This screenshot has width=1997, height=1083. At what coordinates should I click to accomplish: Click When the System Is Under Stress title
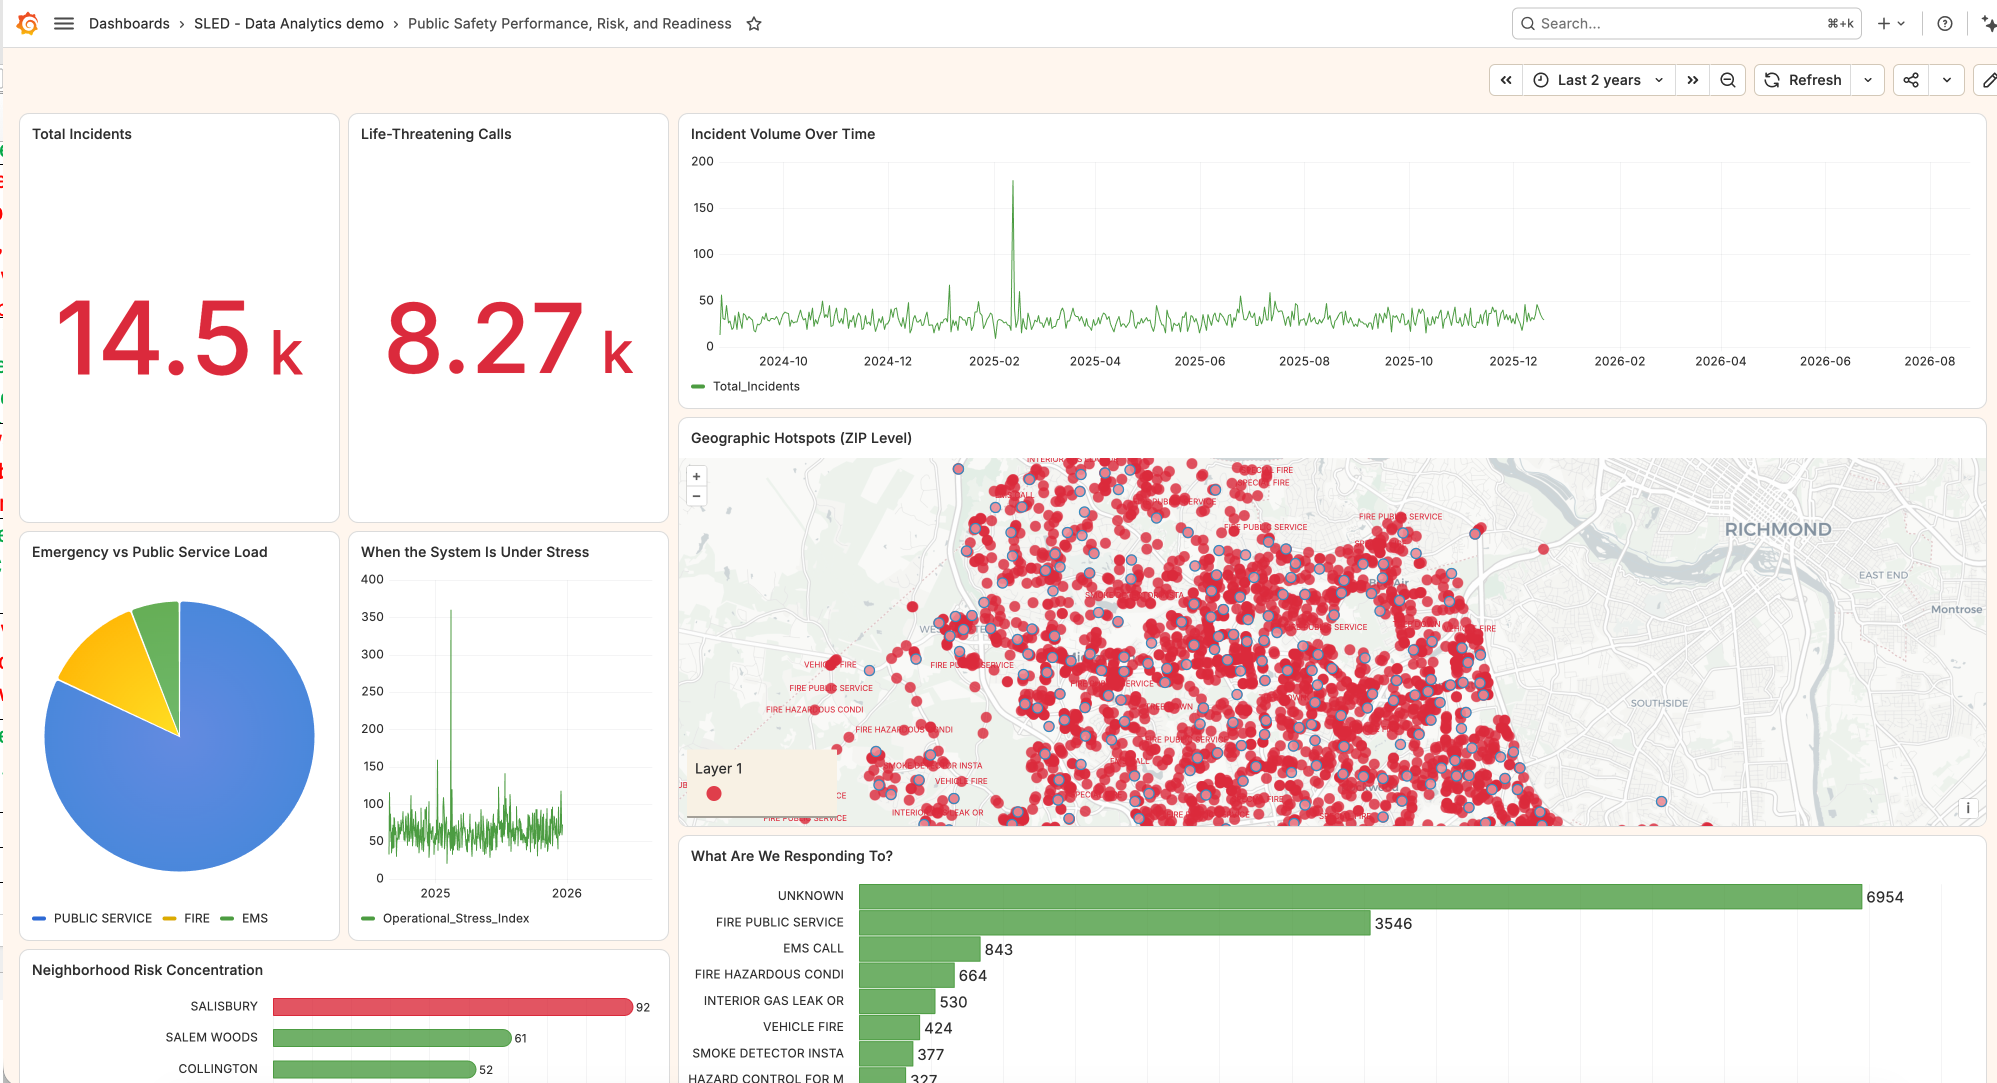point(475,552)
